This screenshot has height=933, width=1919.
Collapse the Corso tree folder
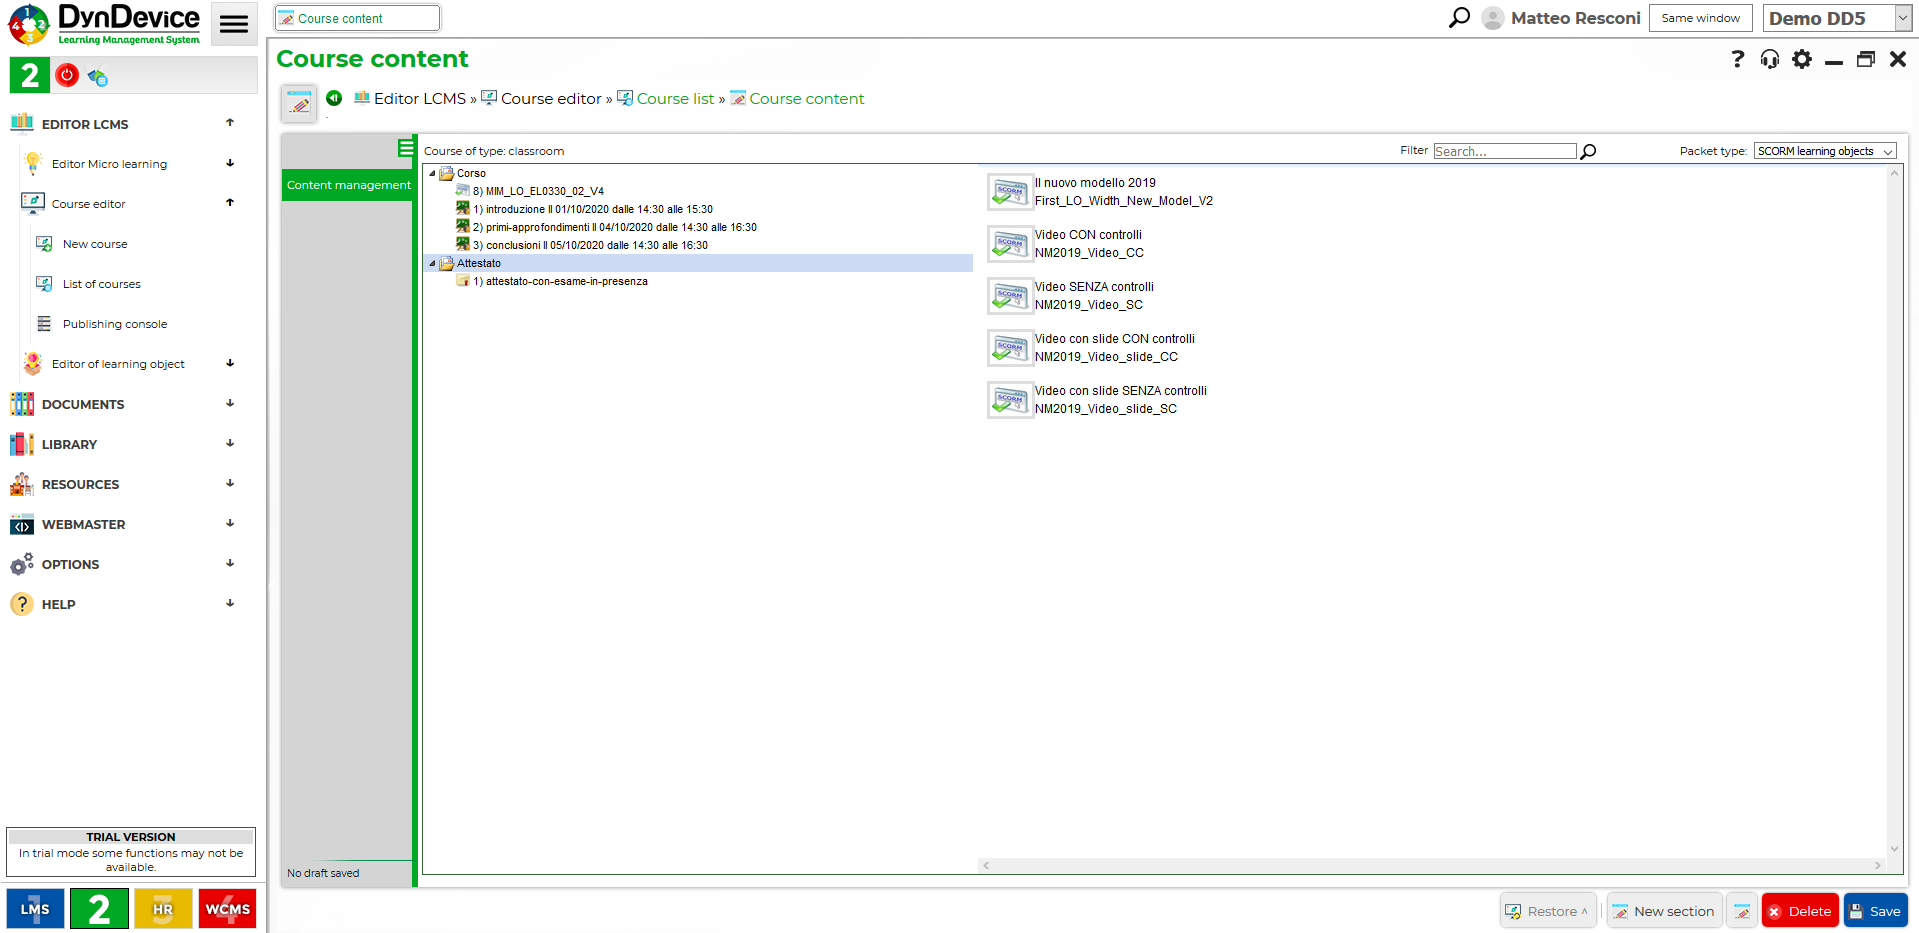[x=433, y=174]
